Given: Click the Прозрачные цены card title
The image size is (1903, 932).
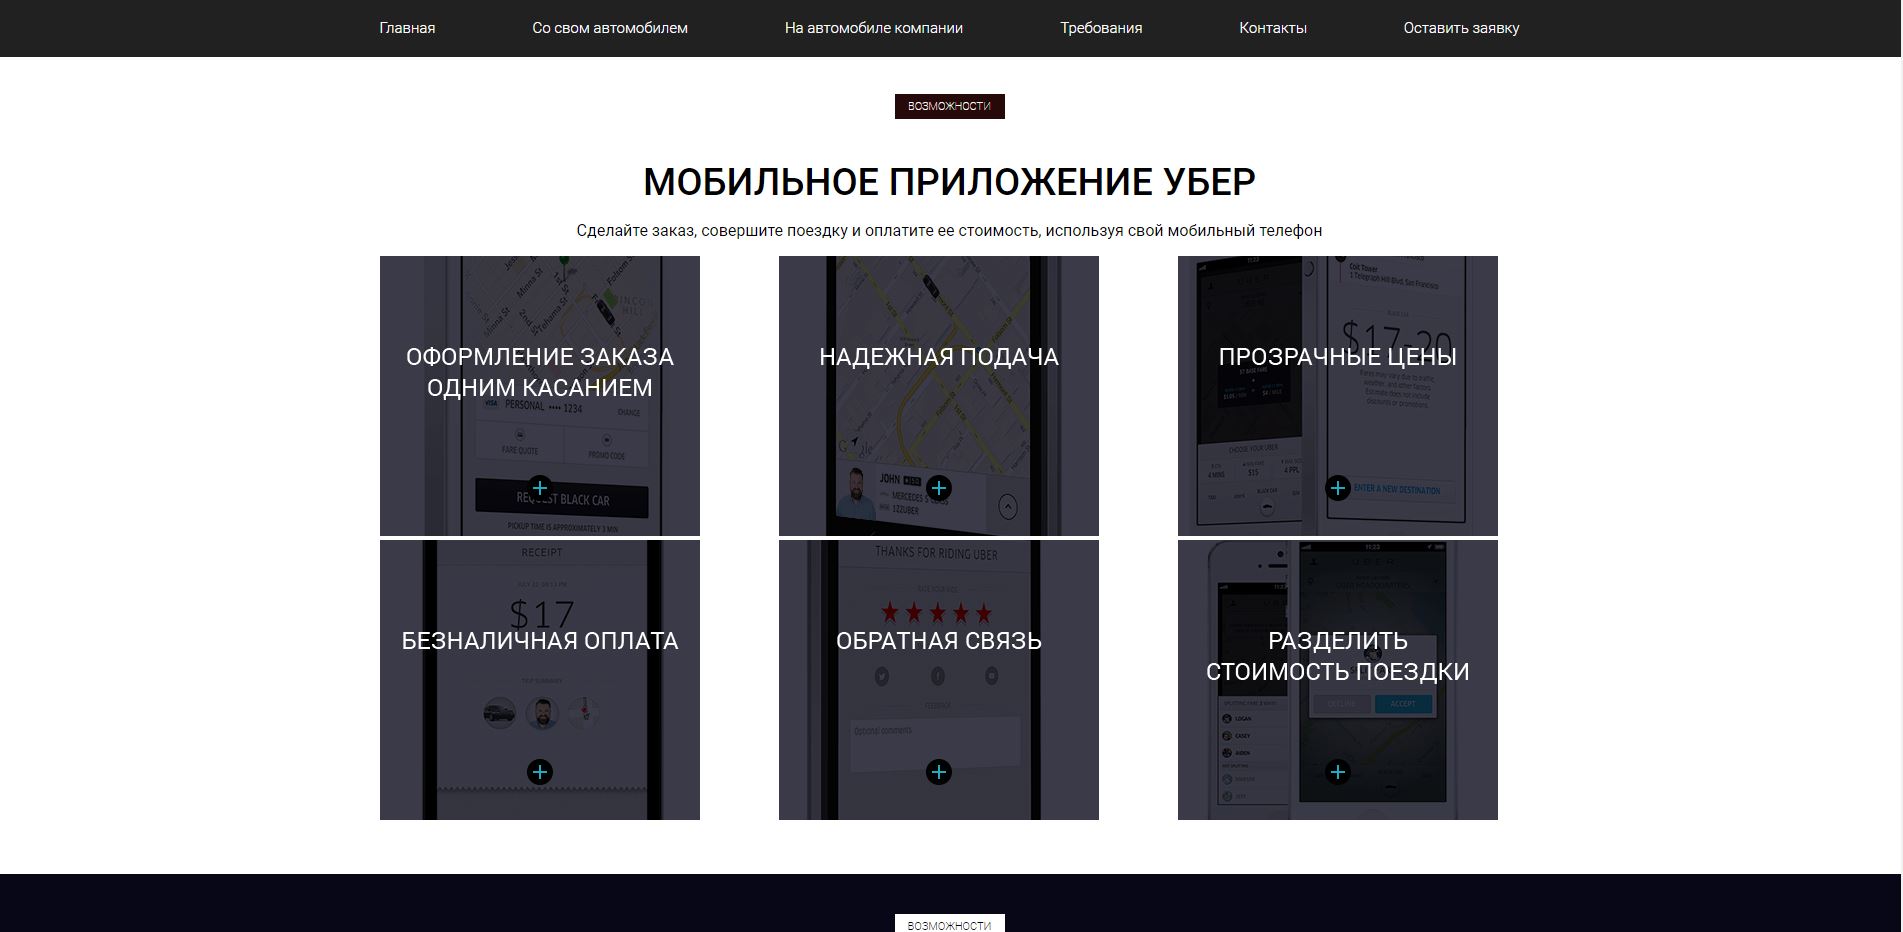Looking at the screenshot, I should click(1338, 357).
